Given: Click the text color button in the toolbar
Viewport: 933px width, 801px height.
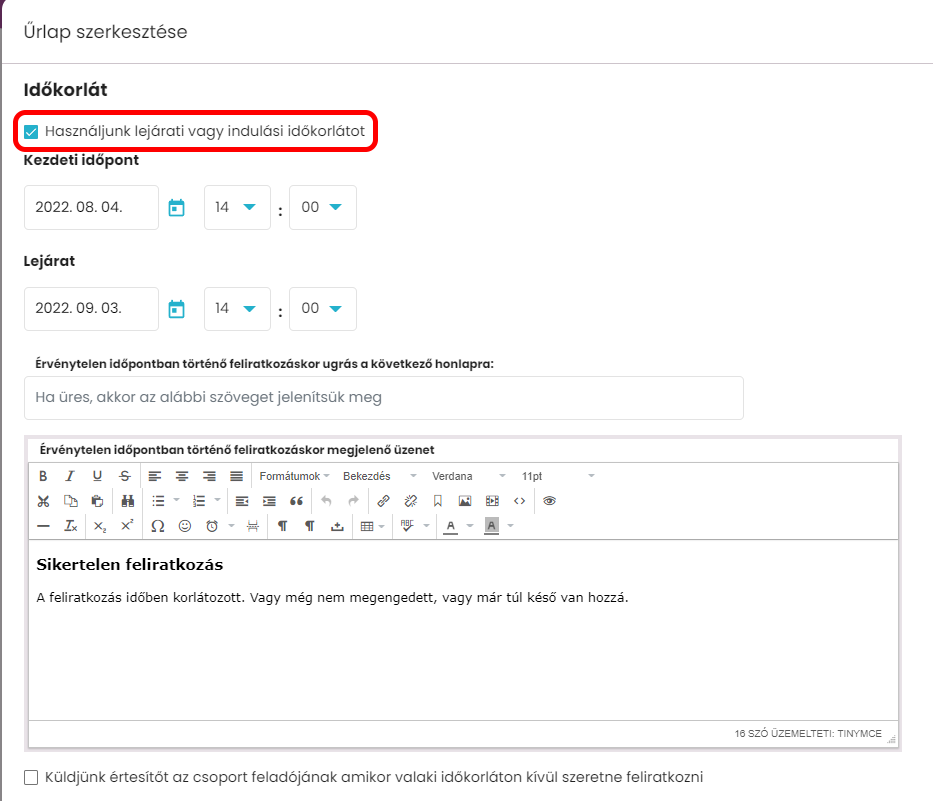Looking at the screenshot, I should point(451,526).
